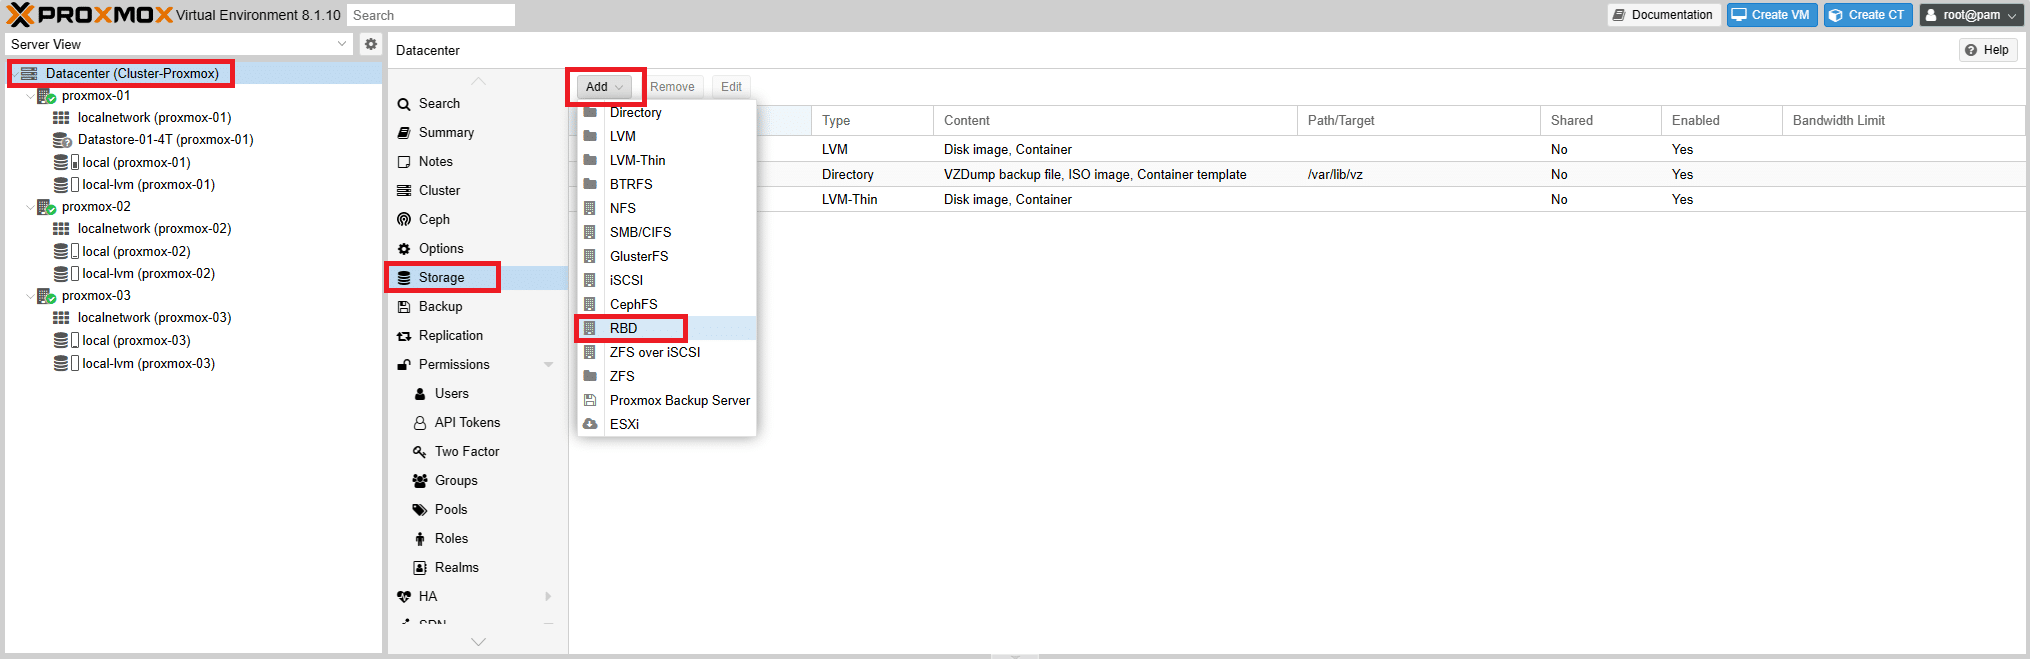This screenshot has width=2030, height=659.
Task: Choose ESXi from the Add menu
Action: 667,425
